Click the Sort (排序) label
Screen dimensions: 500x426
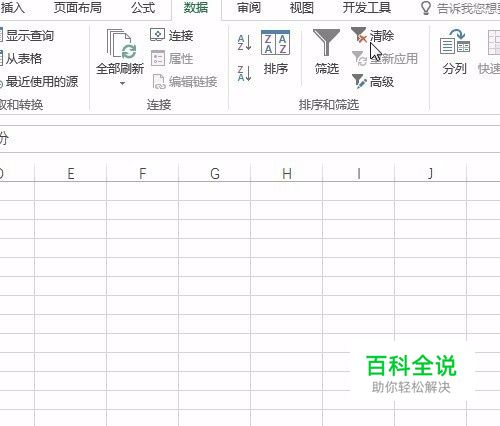(x=276, y=69)
